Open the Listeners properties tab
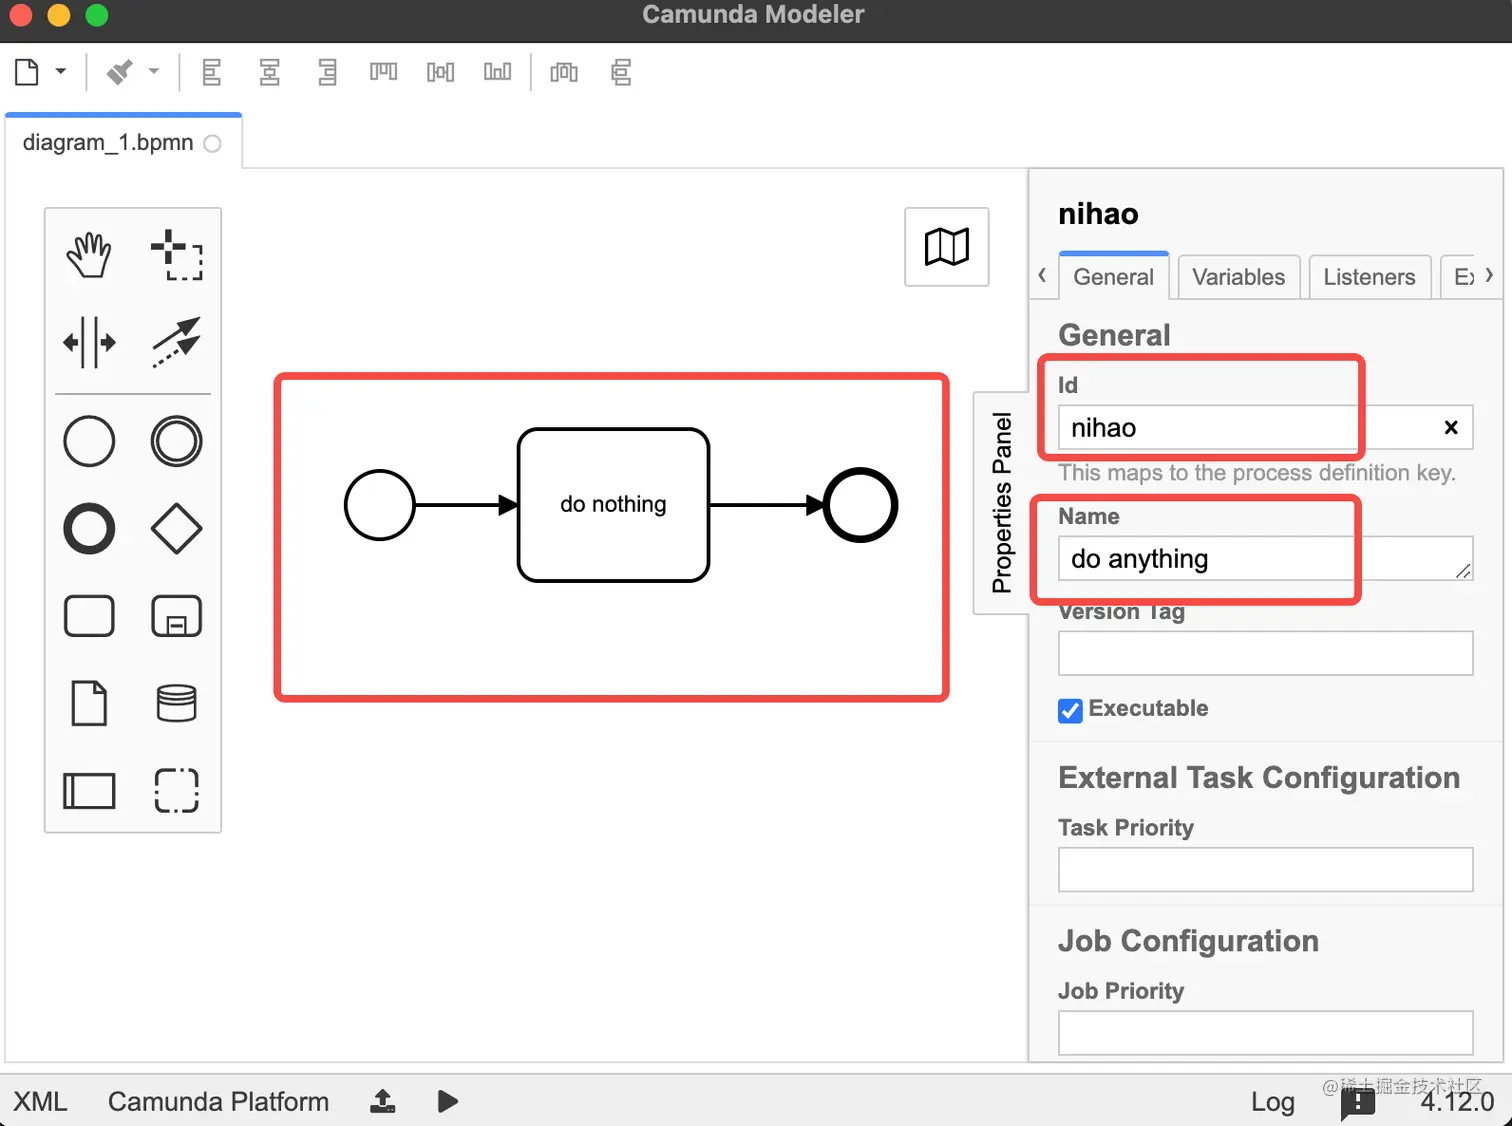Image resolution: width=1512 pixels, height=1126 pixels. pos(1369,277)
